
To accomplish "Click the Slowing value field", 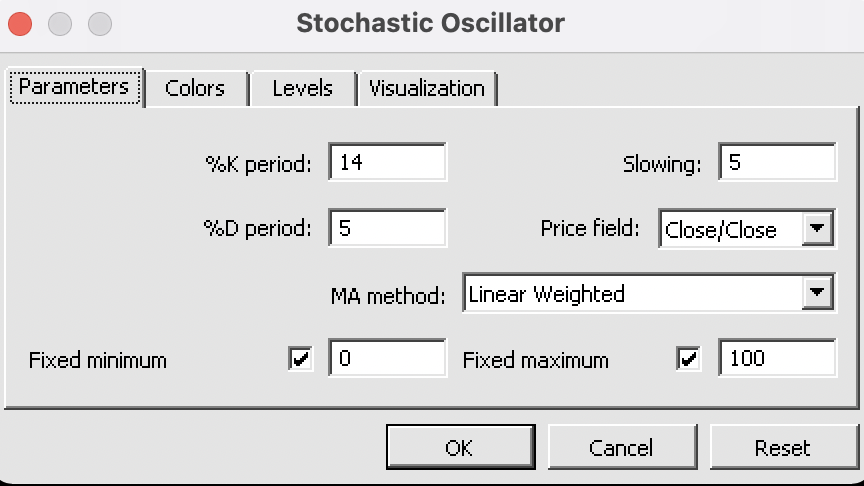I will click(777, 163).
